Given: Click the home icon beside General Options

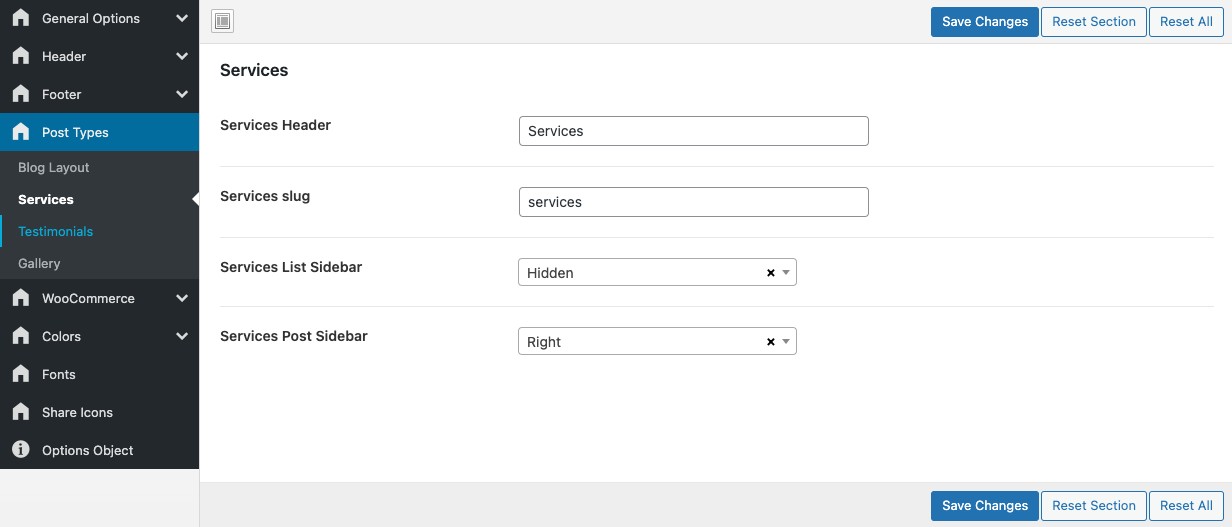Looking at the screenshot, I should pos(20,18).
